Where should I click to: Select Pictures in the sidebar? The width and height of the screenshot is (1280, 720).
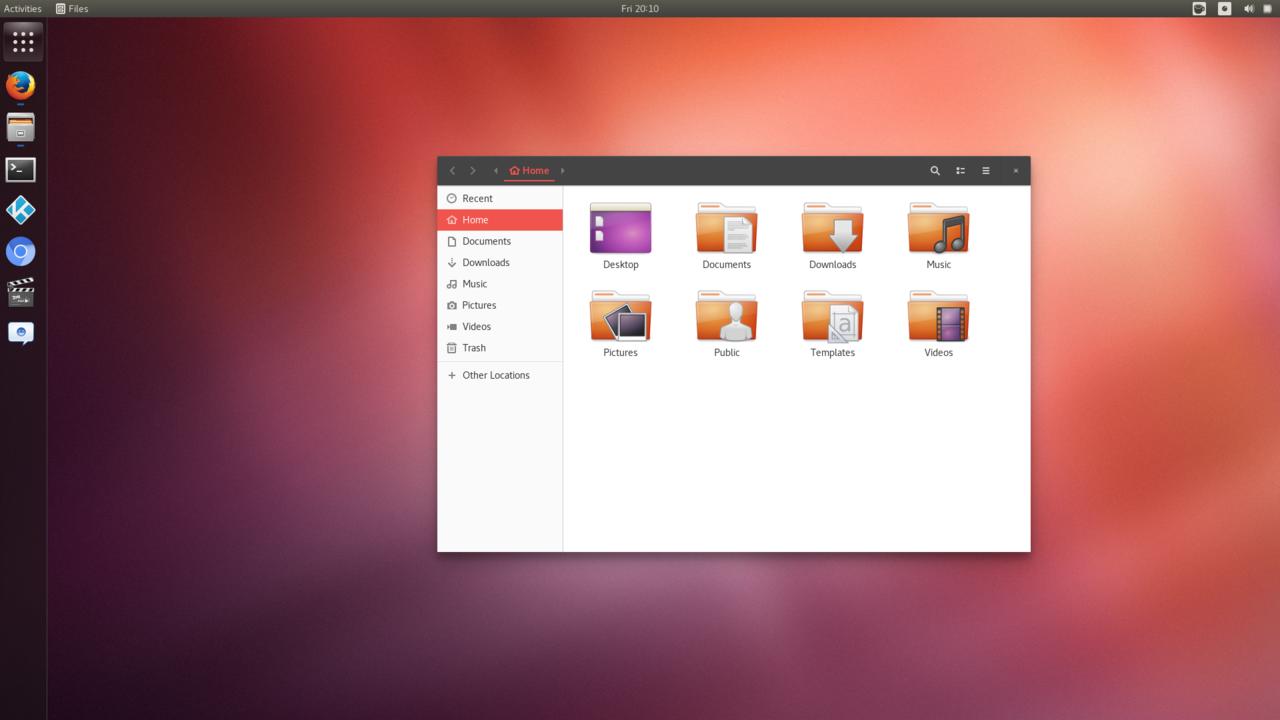click(500, 305)
